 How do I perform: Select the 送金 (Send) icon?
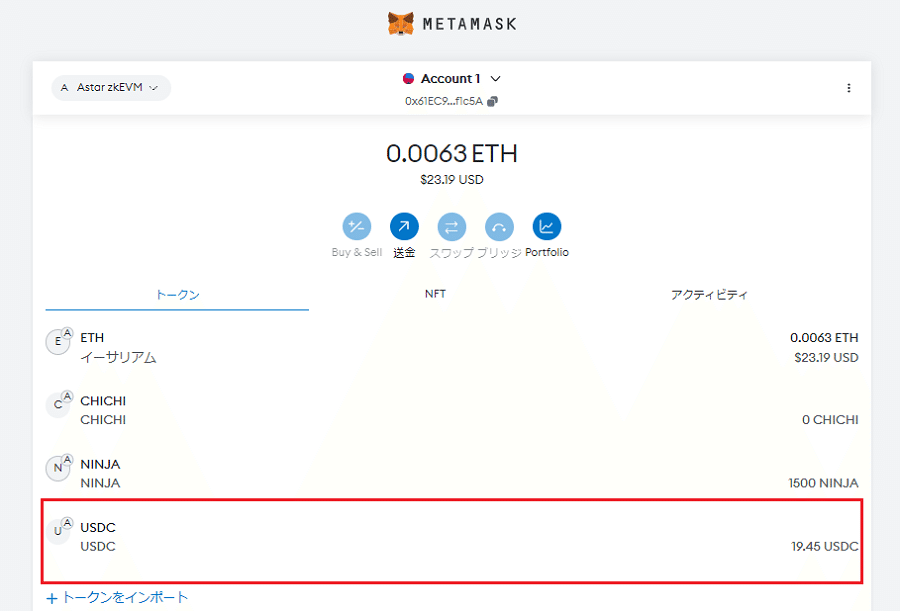point(404,227)
